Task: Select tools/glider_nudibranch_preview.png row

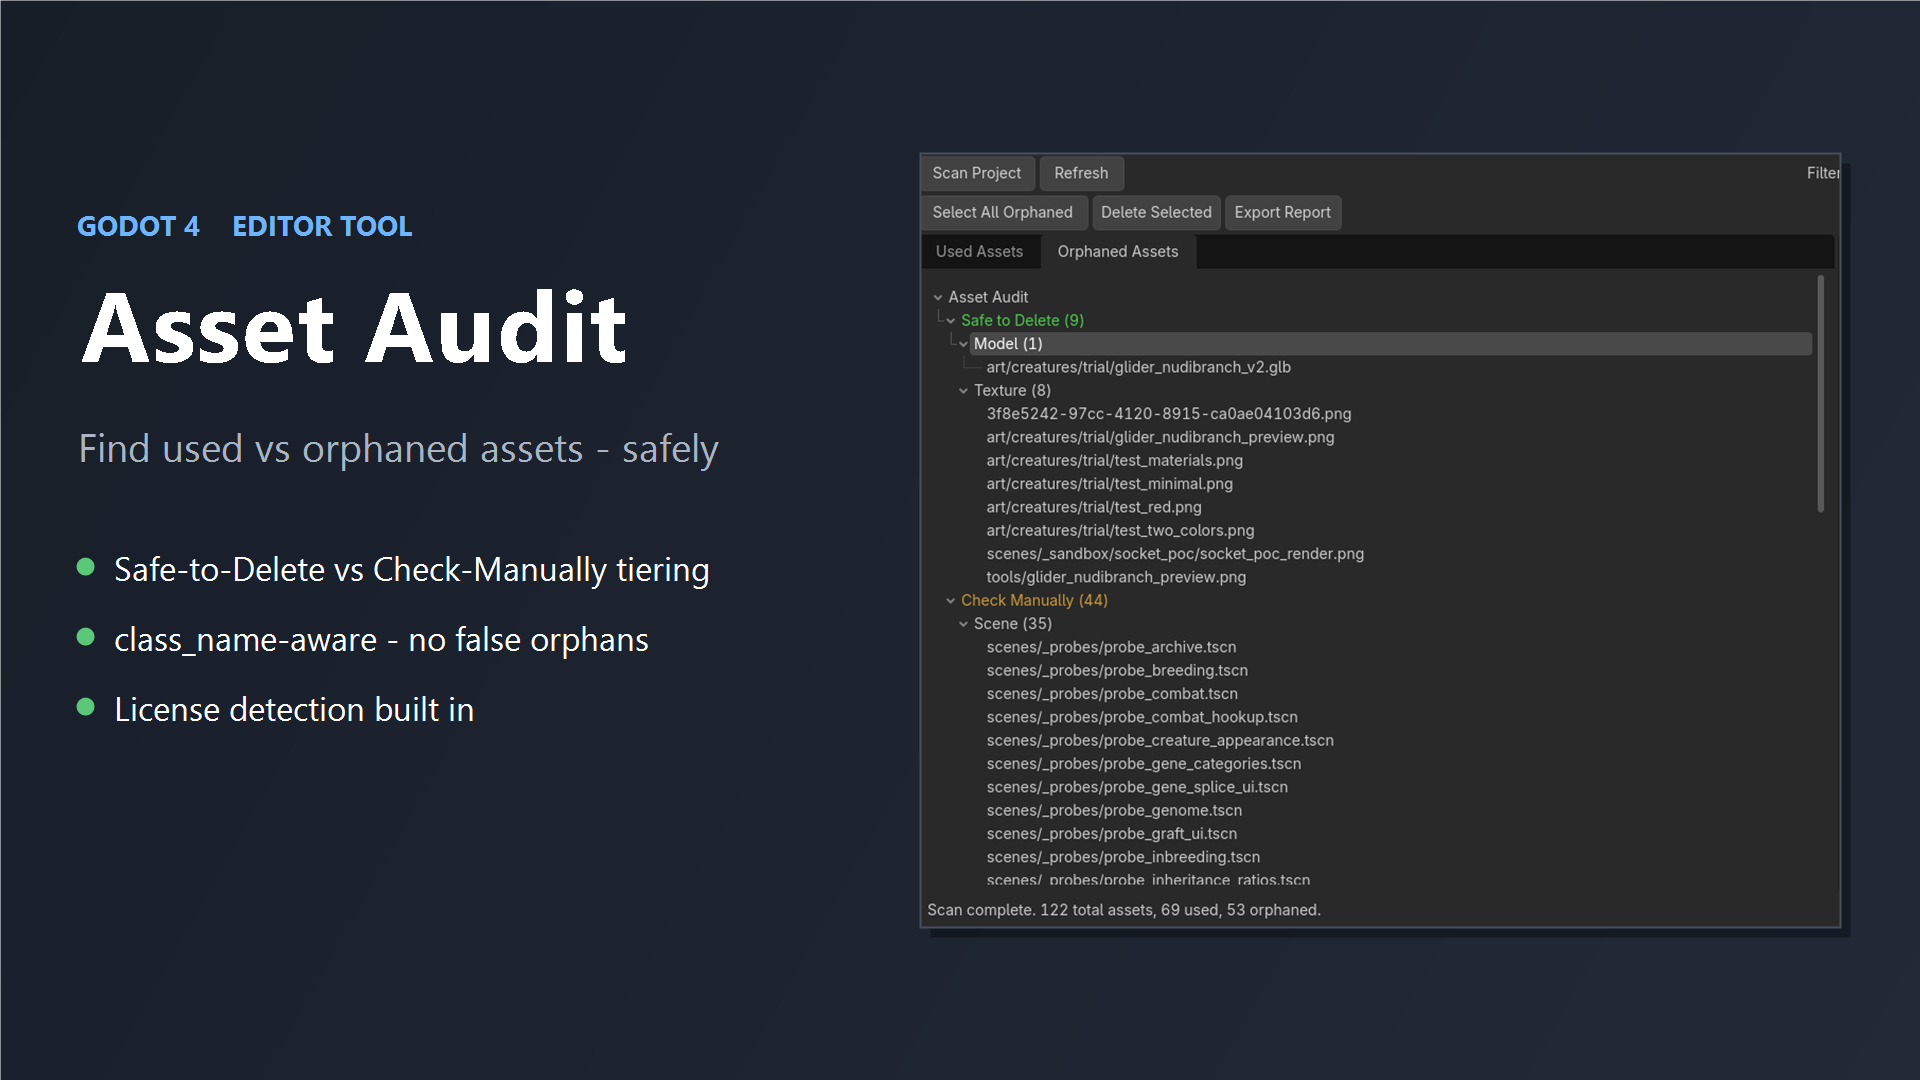Action: 1116,577
